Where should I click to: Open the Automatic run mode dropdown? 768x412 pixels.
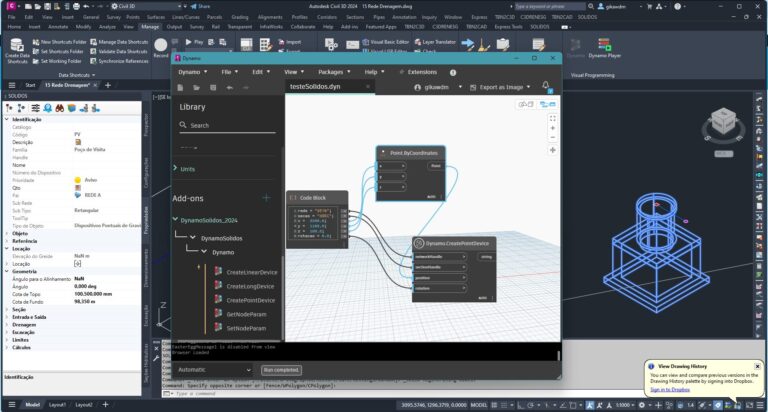coord(216,369)
